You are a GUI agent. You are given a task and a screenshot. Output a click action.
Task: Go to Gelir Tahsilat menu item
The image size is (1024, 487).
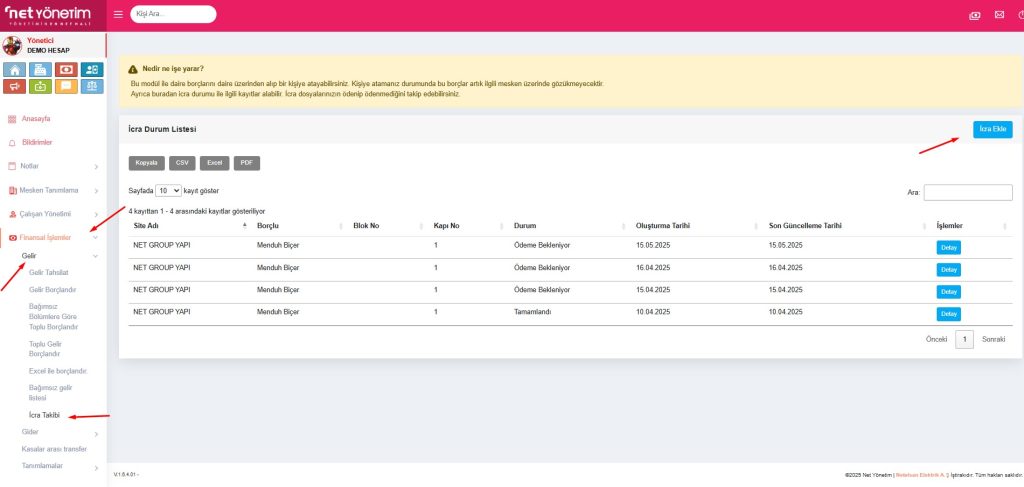(49, 272)
